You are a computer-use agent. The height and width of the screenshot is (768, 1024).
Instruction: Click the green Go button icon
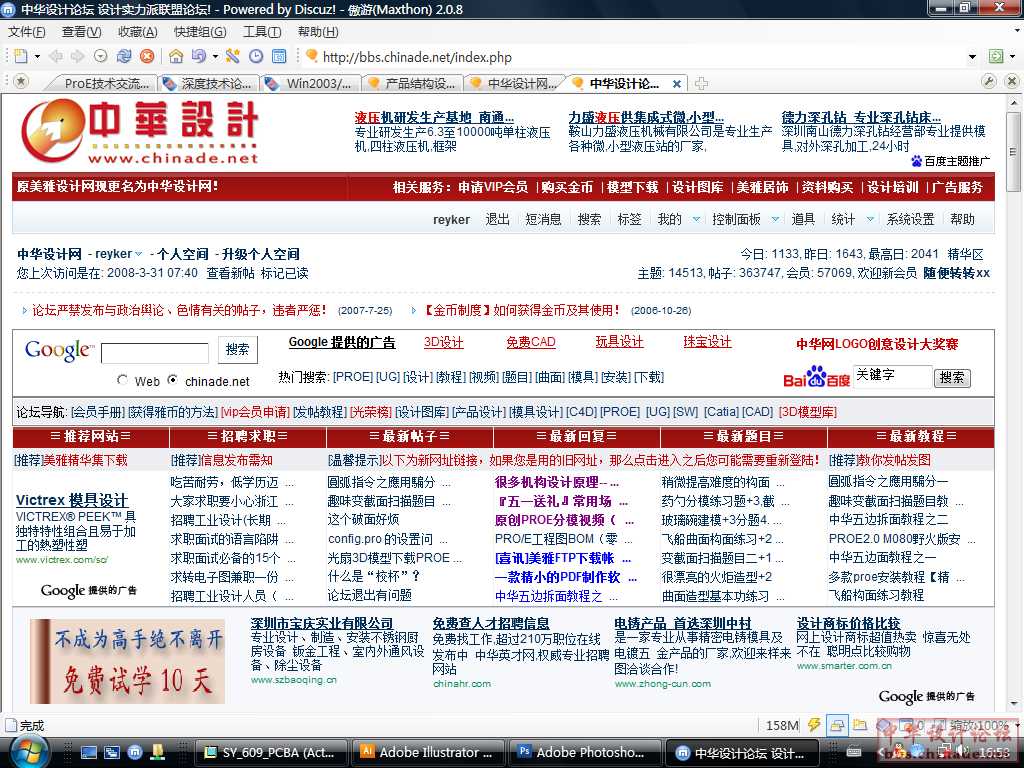click(995, 56)
